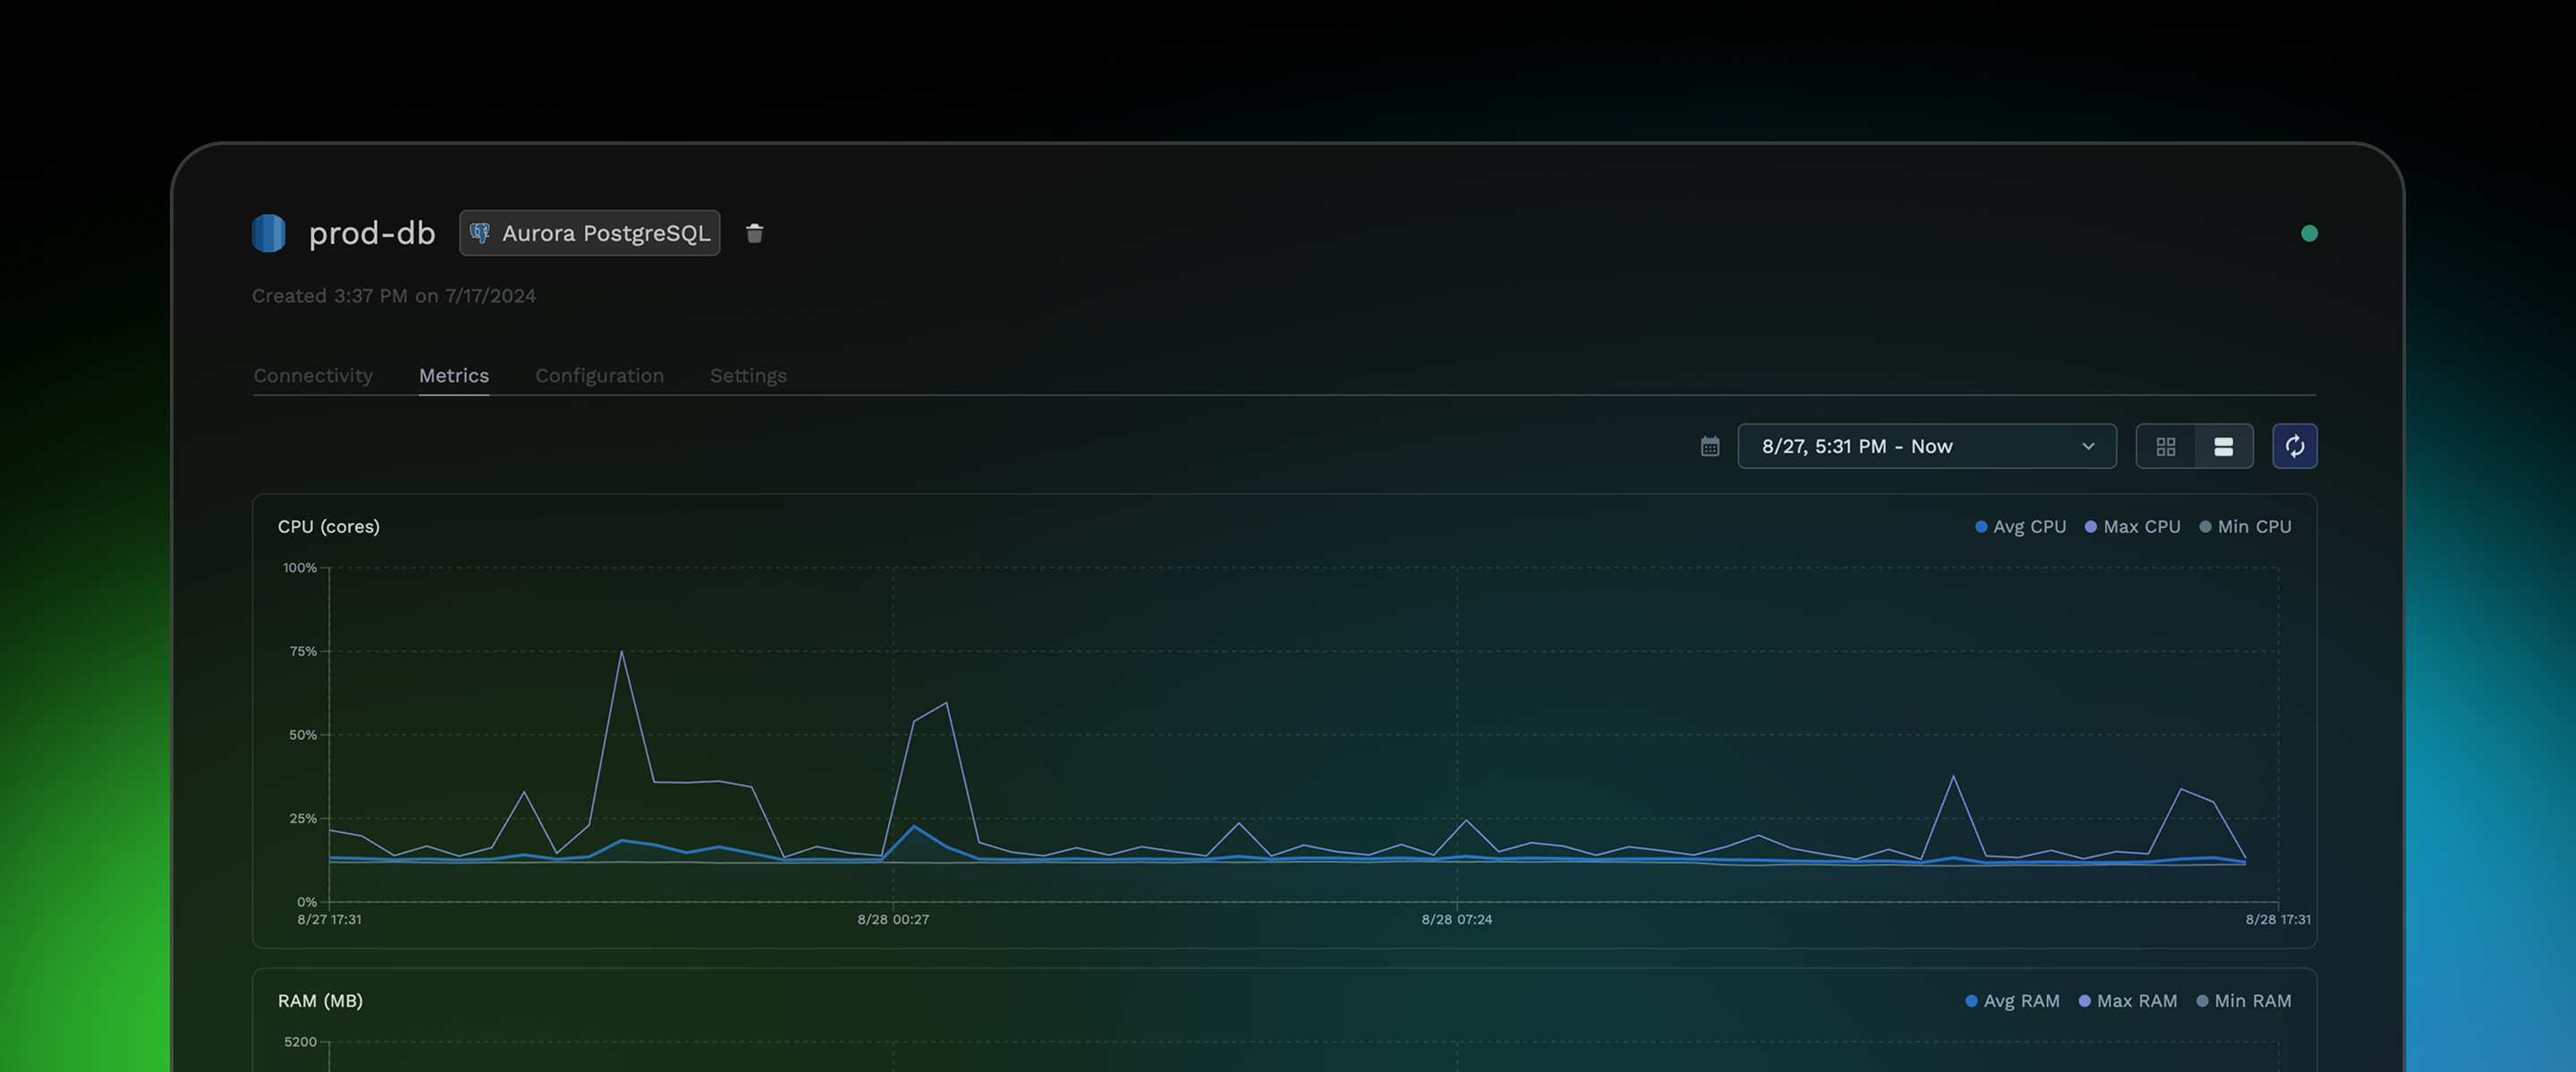Click the PostgreSQL elephant icon in the badge
This screenshot has width=2576, height=1072.
point(480,233)
